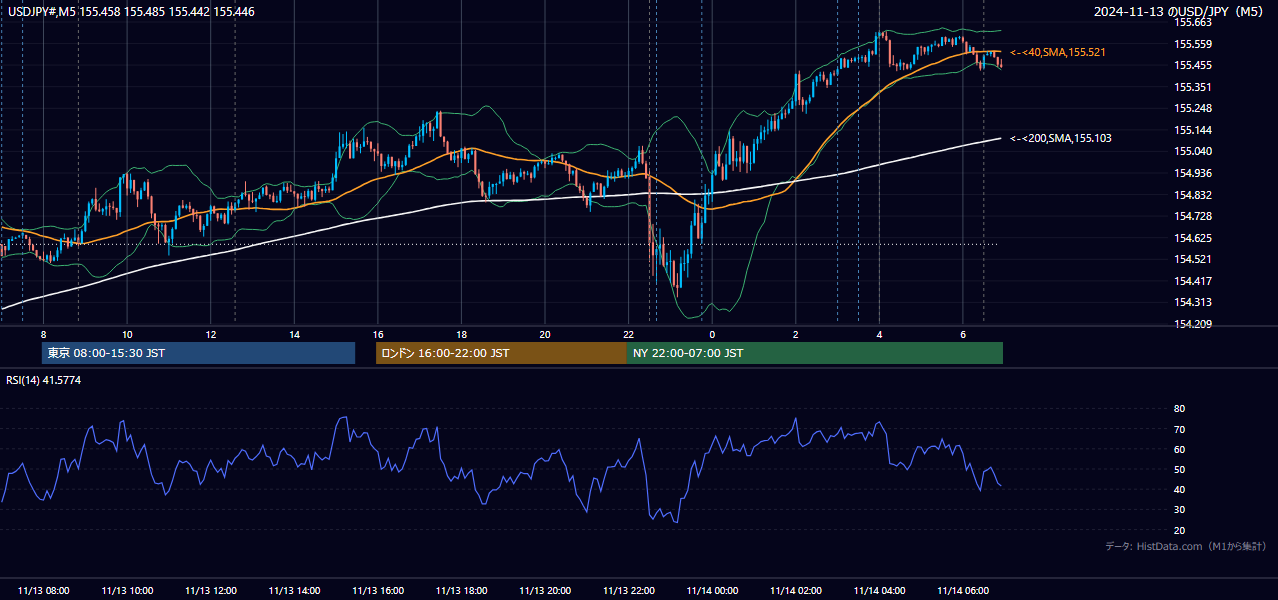This screenshot has width=1278, height=600.
Task: Click bottom axis date 11/13 08:00
Action: 43,591
